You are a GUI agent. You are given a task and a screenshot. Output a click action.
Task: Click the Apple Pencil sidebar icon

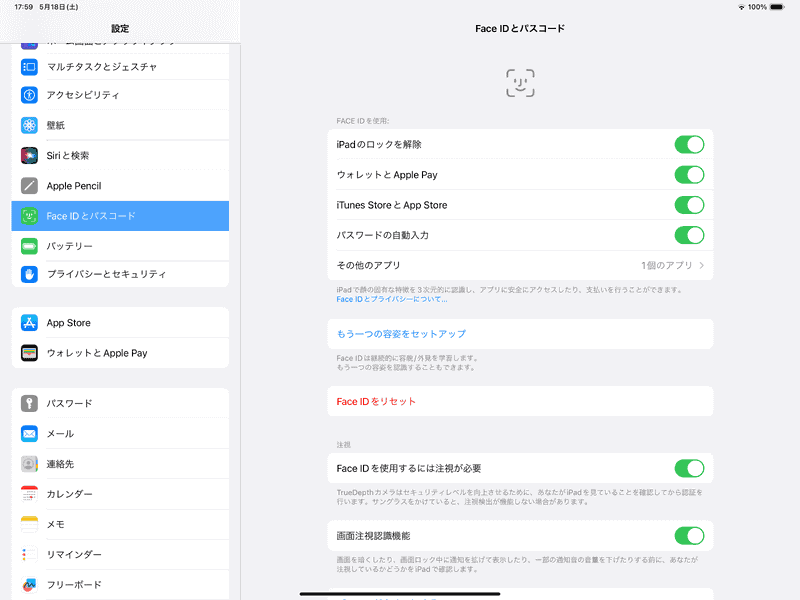coord(30,185)
